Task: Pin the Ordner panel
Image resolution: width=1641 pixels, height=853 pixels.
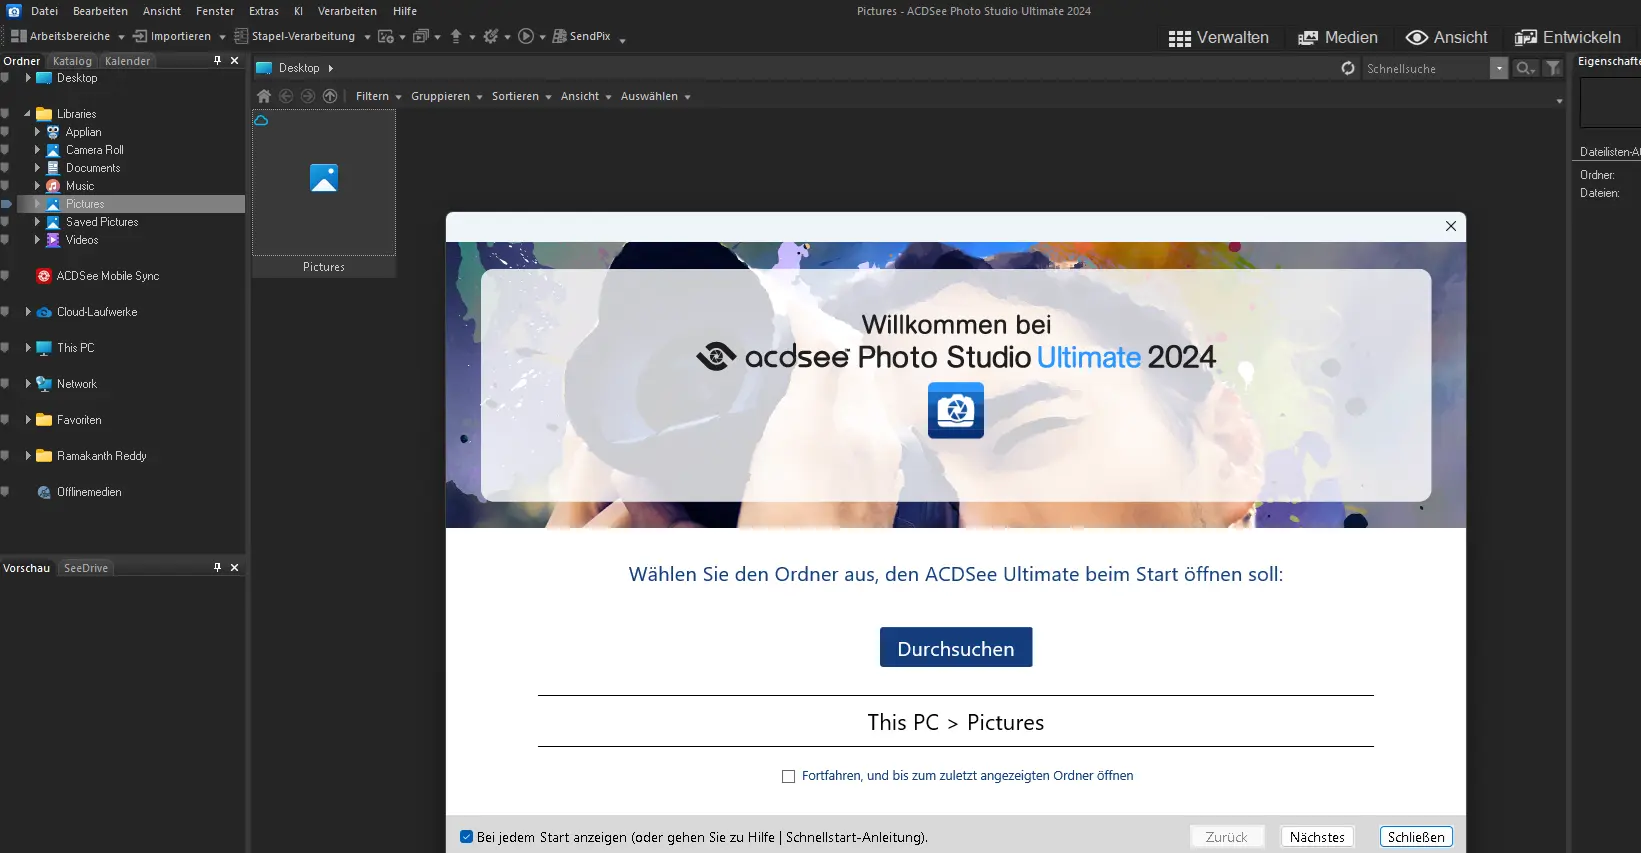Action: [x=217, y=61]
